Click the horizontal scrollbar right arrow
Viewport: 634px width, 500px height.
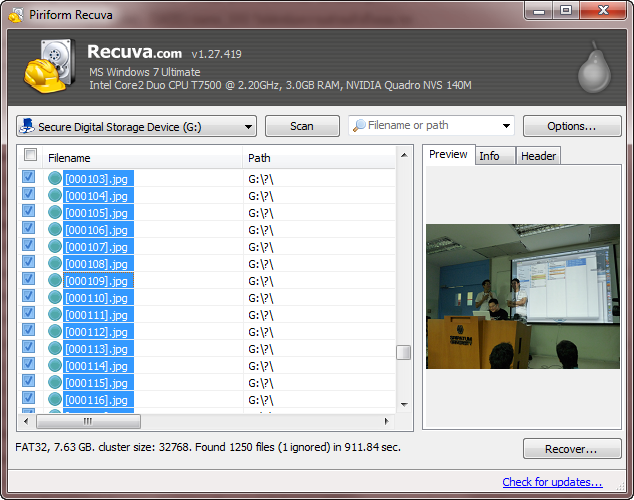click(x=387, y=422)
